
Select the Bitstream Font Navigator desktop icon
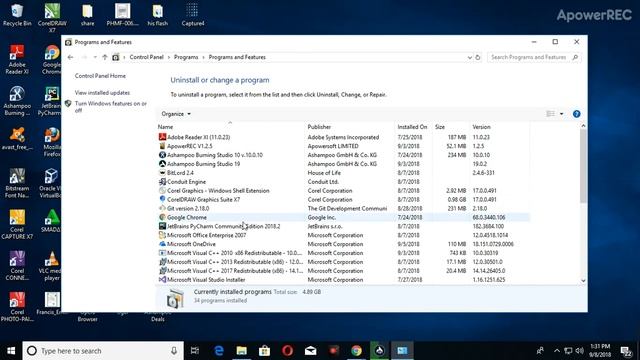17,183
